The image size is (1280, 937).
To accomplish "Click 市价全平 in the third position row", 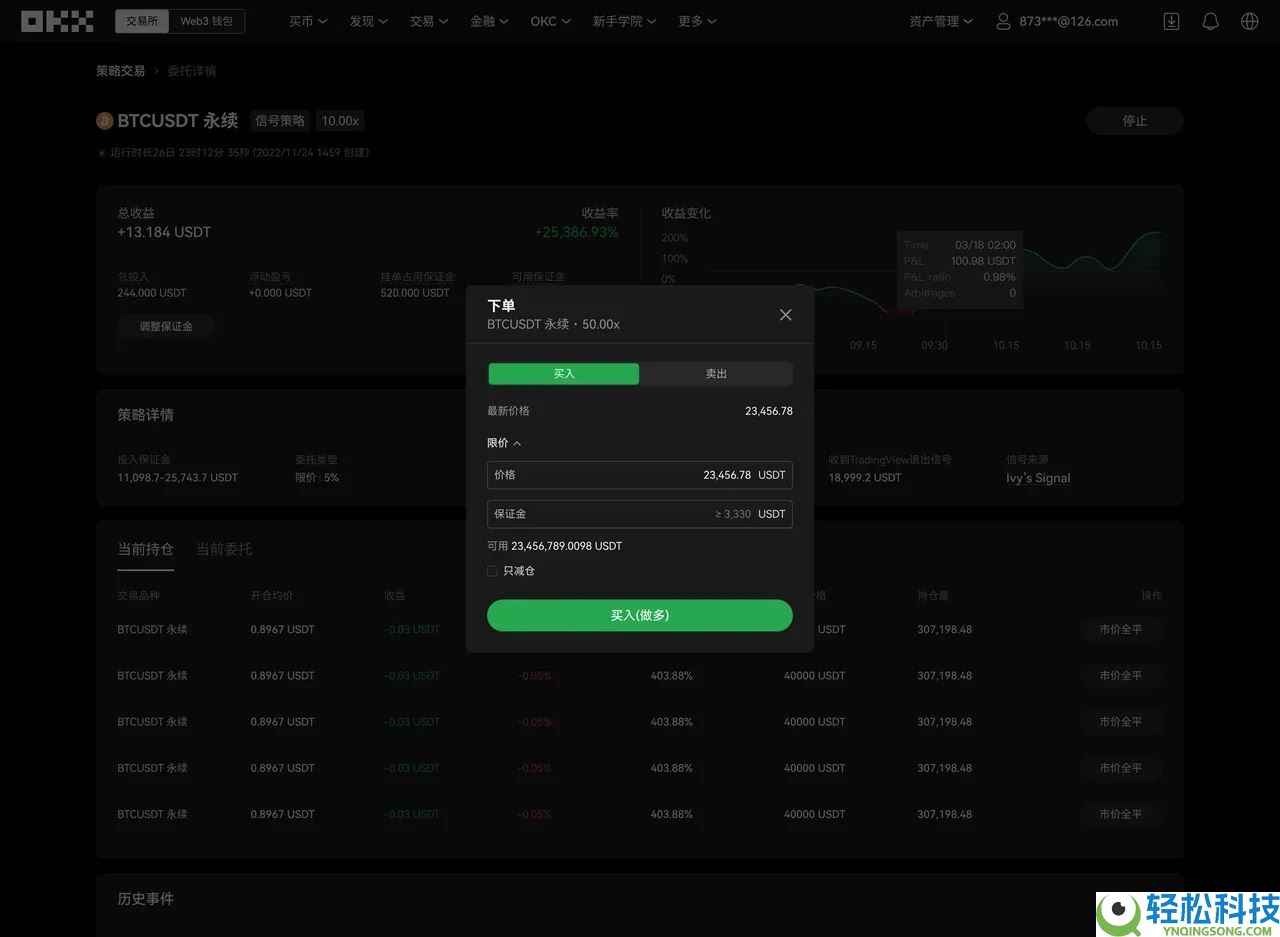I will click(1120, 722).
